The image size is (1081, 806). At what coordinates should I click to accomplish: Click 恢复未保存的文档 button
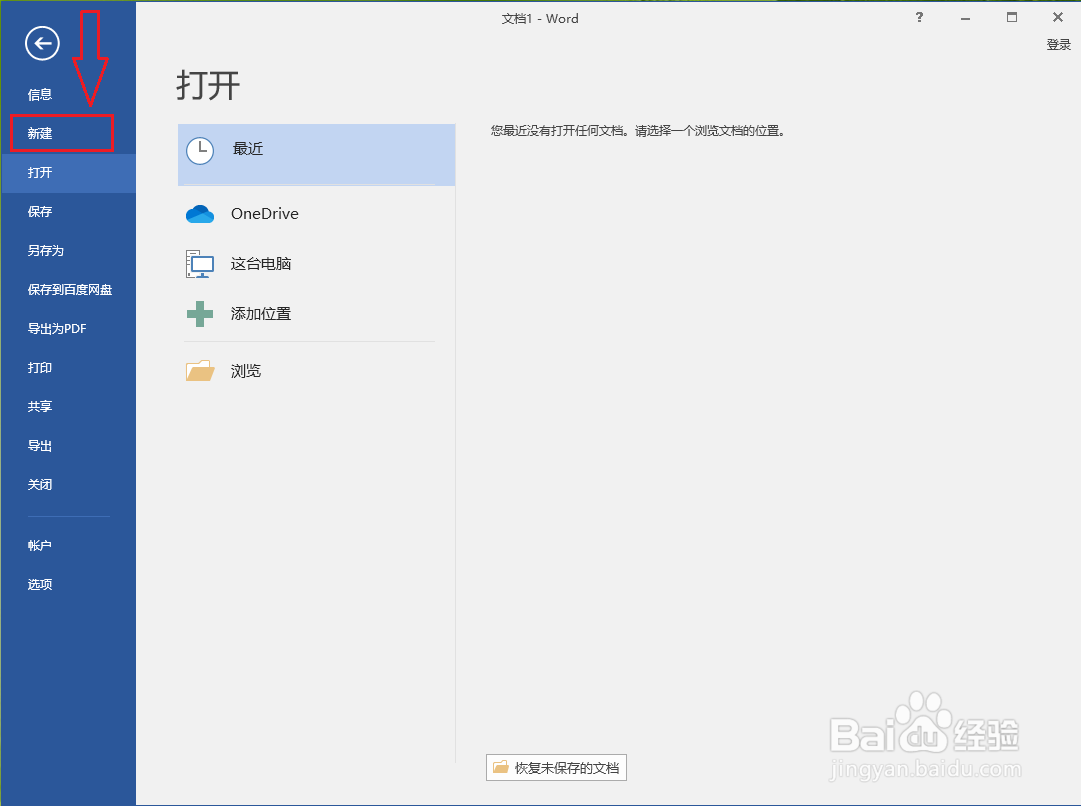click(x=556, y=767)
